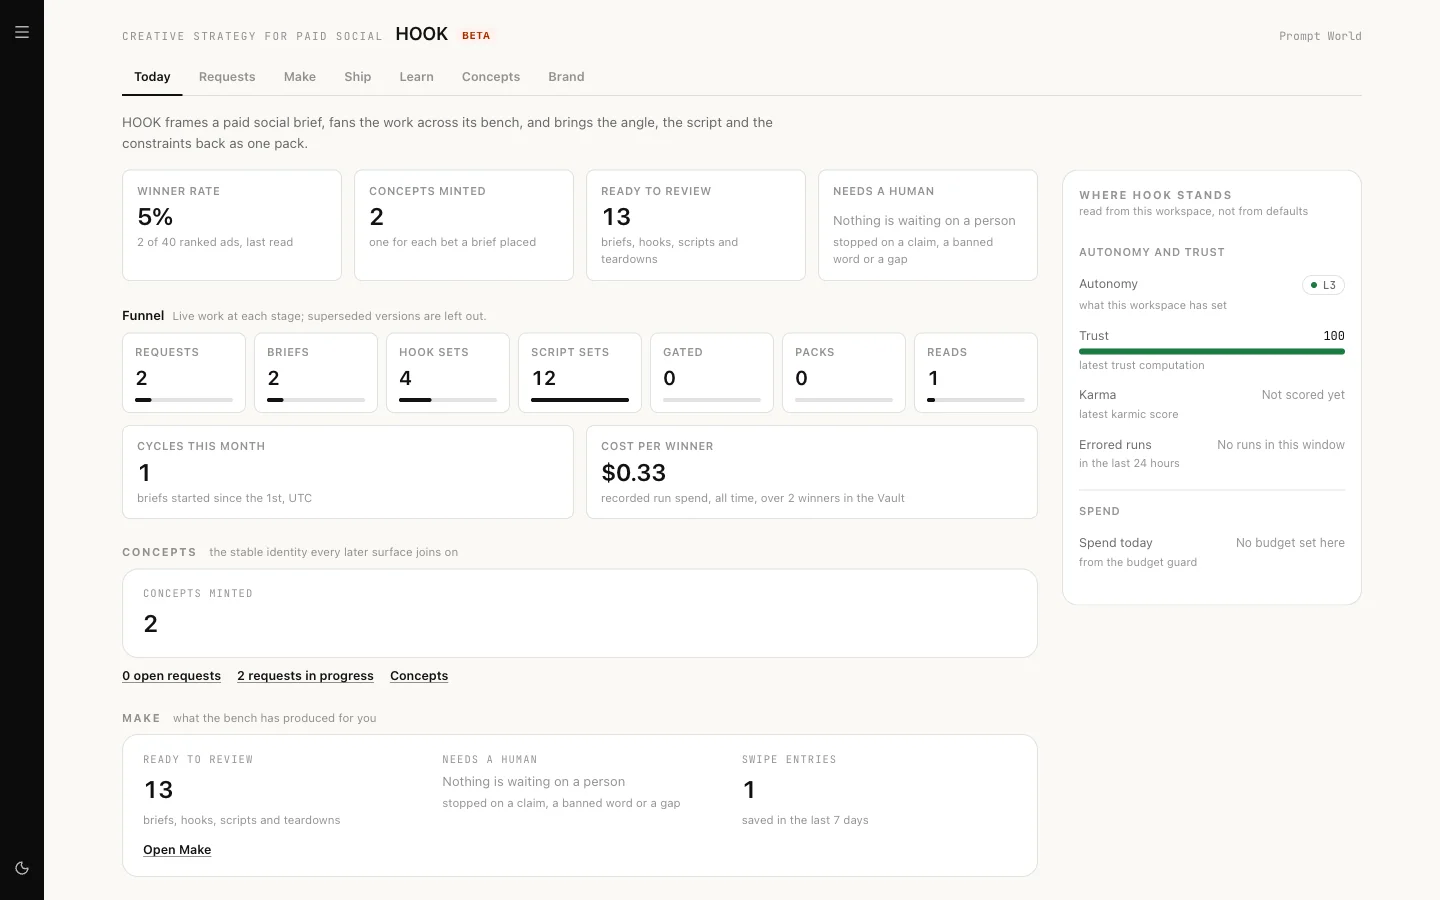Select the Winner Rate 5% card
This screenshot has width=1440, height=900.
click(x=232, y=225)
